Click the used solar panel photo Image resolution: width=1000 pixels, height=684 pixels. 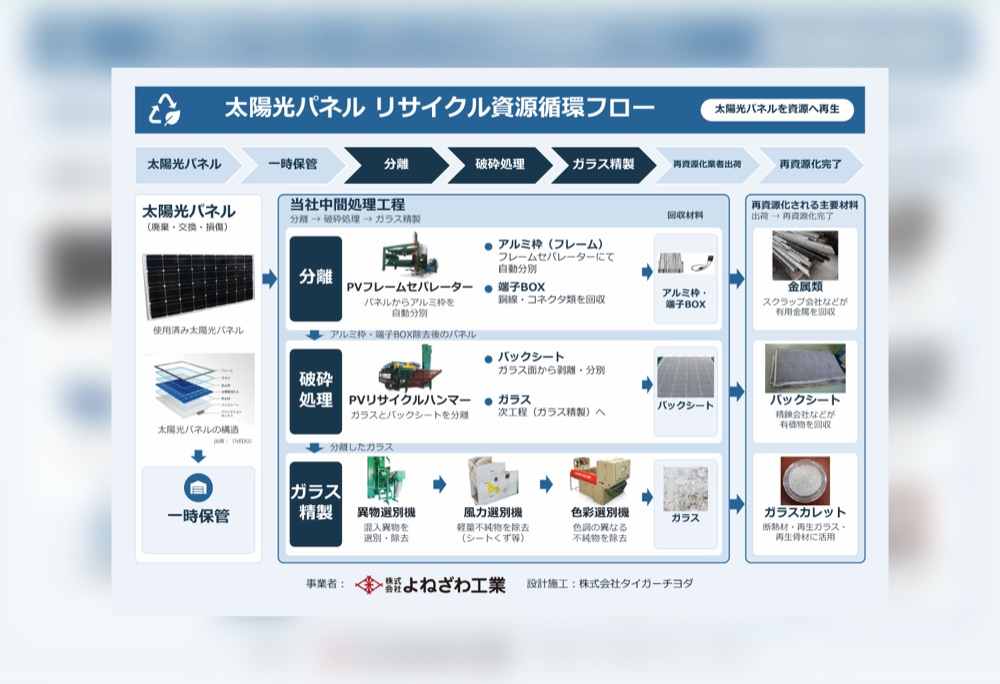(x=198, y=286)
